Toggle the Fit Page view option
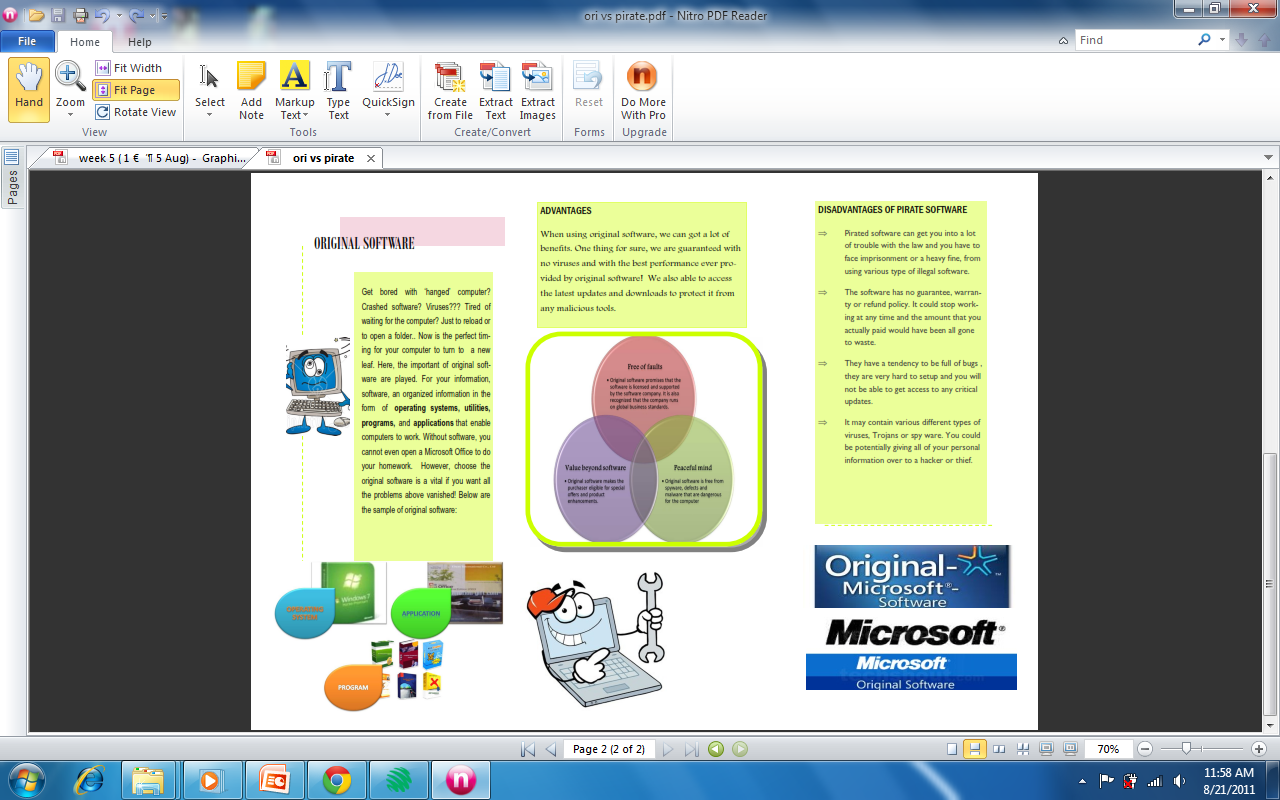This screenshot has height=800, width=1280. [136, 90]
